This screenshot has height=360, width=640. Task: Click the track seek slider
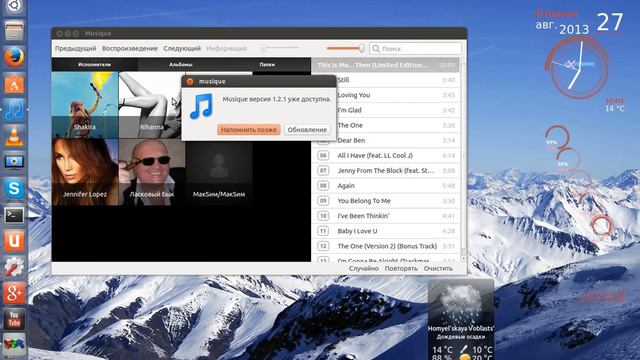[280, 49]
